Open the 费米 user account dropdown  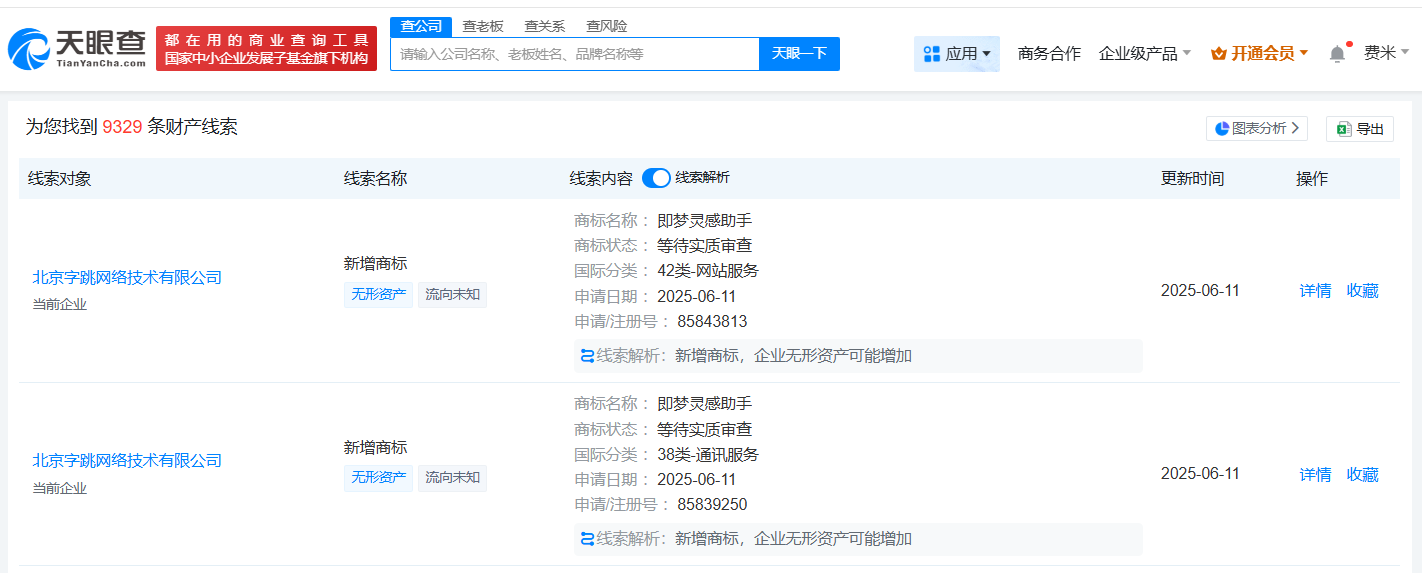[1386, 53]
